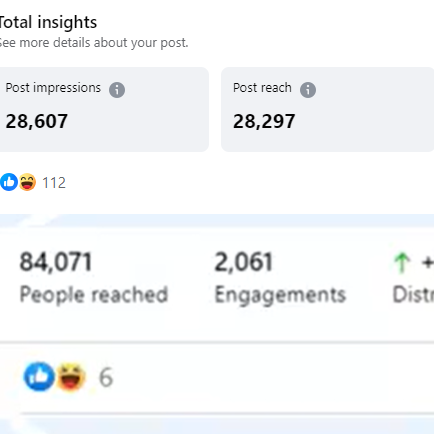
Task: Click the Total insights heading
Action: (x=48, y=23)
